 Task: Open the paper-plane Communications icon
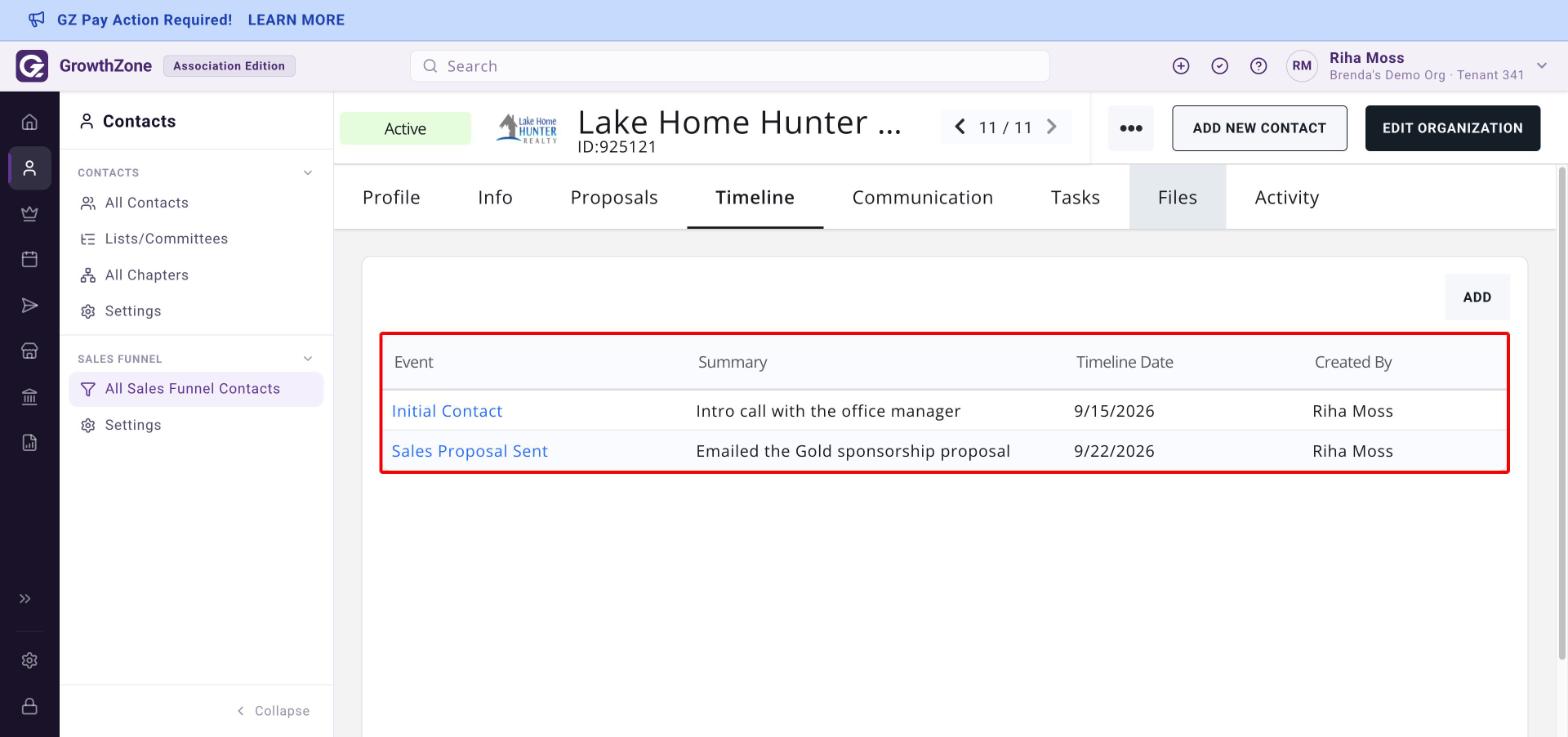pyautogui.click(x=29, y=305)
